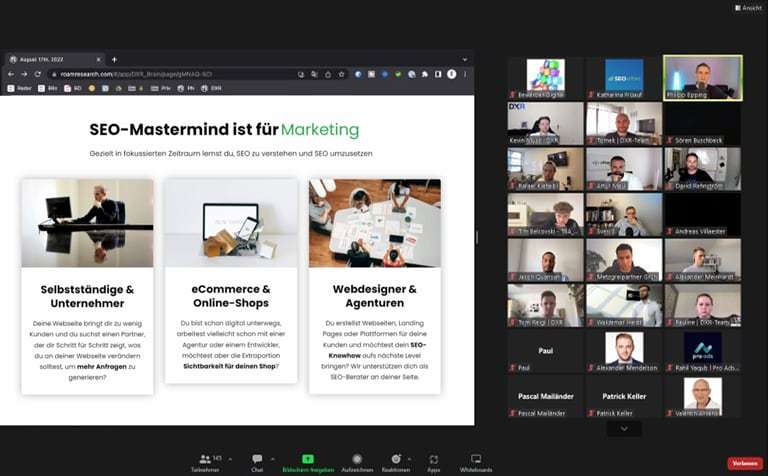Click the red Verlassen button
Viewport: 768px width, 476px height.
745,463
